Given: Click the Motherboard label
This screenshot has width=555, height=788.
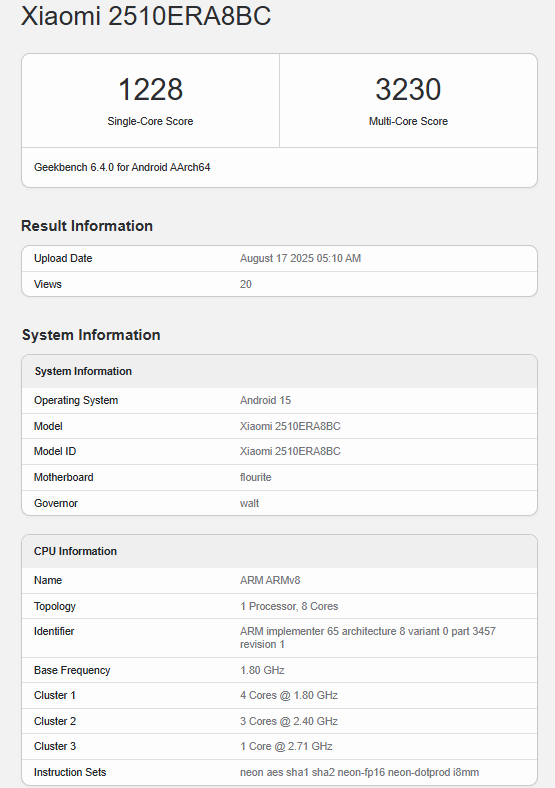Looking at the screenshot, I should pos(63,477).
